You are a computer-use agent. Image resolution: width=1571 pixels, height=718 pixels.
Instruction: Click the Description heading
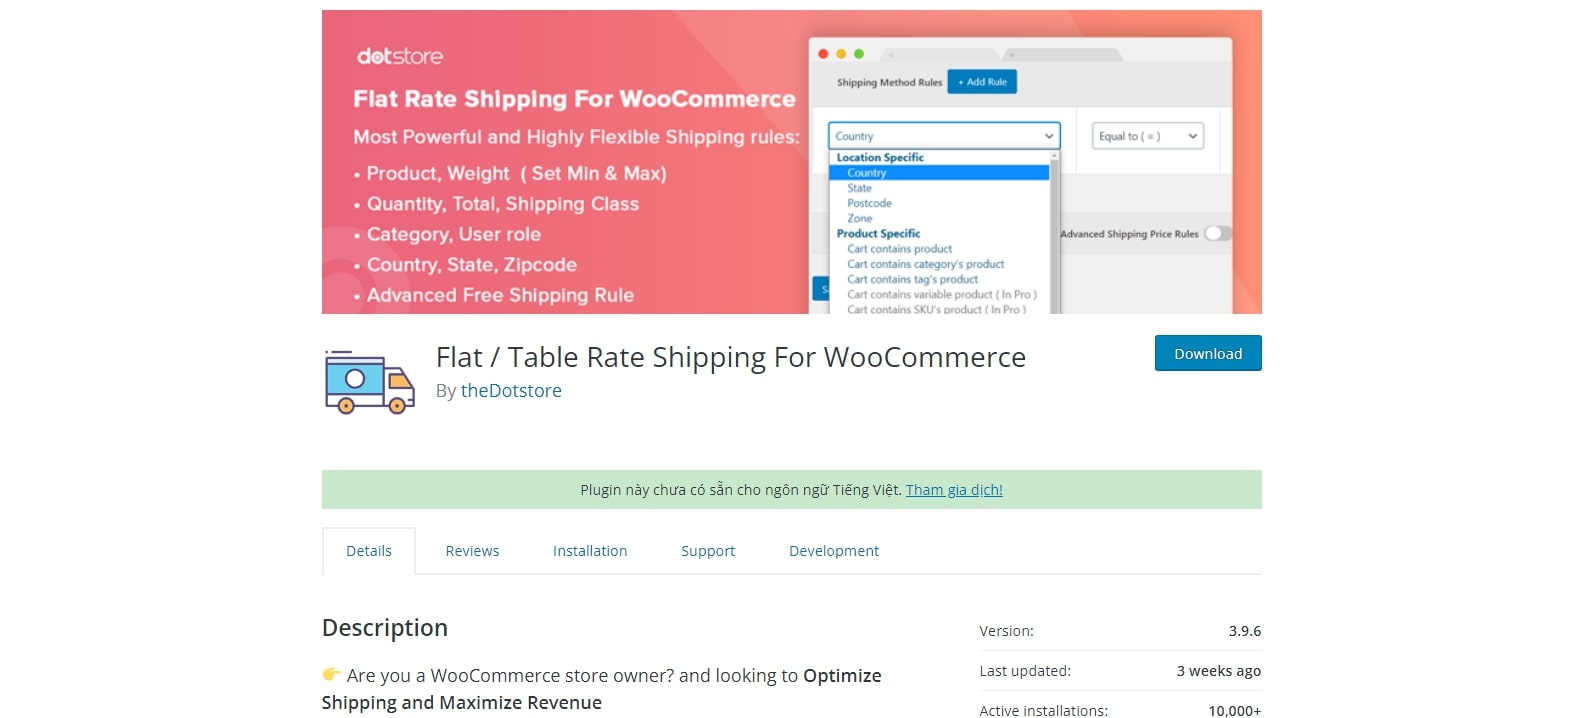pyautogui.click(x=385, y=628)
